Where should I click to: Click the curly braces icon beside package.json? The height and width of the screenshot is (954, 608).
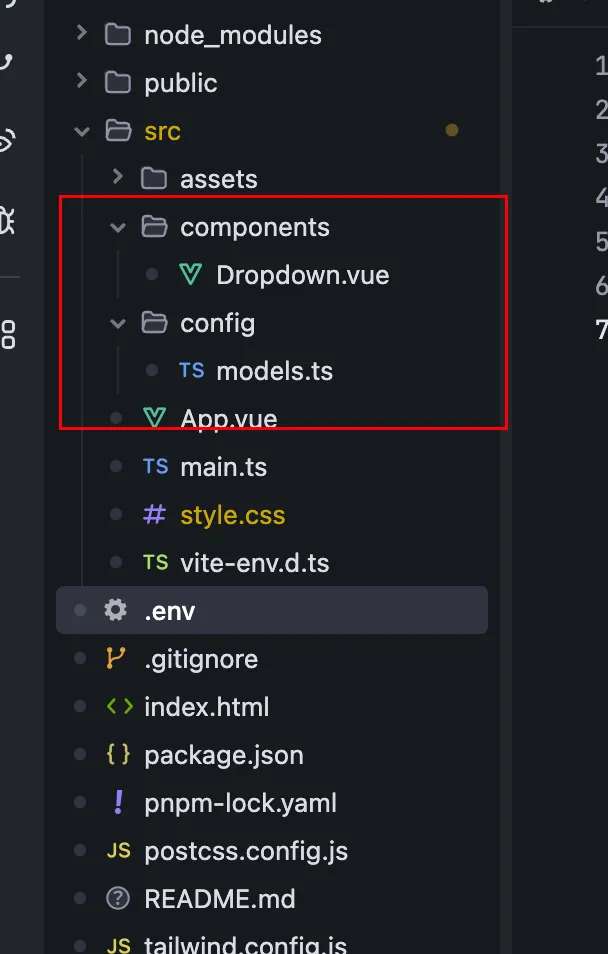pos(118,755)
